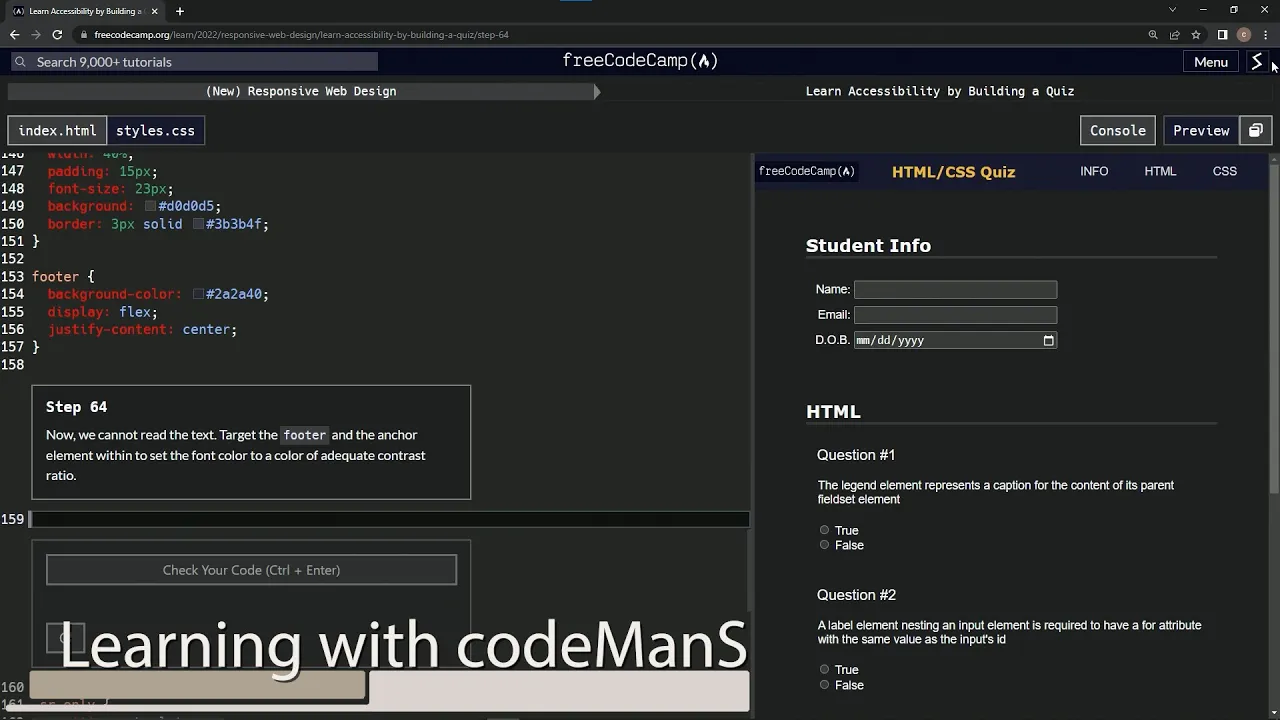This screenshot has height=720, width=1280.
Task: Click the Student Info heading
Action: point(868,246)
